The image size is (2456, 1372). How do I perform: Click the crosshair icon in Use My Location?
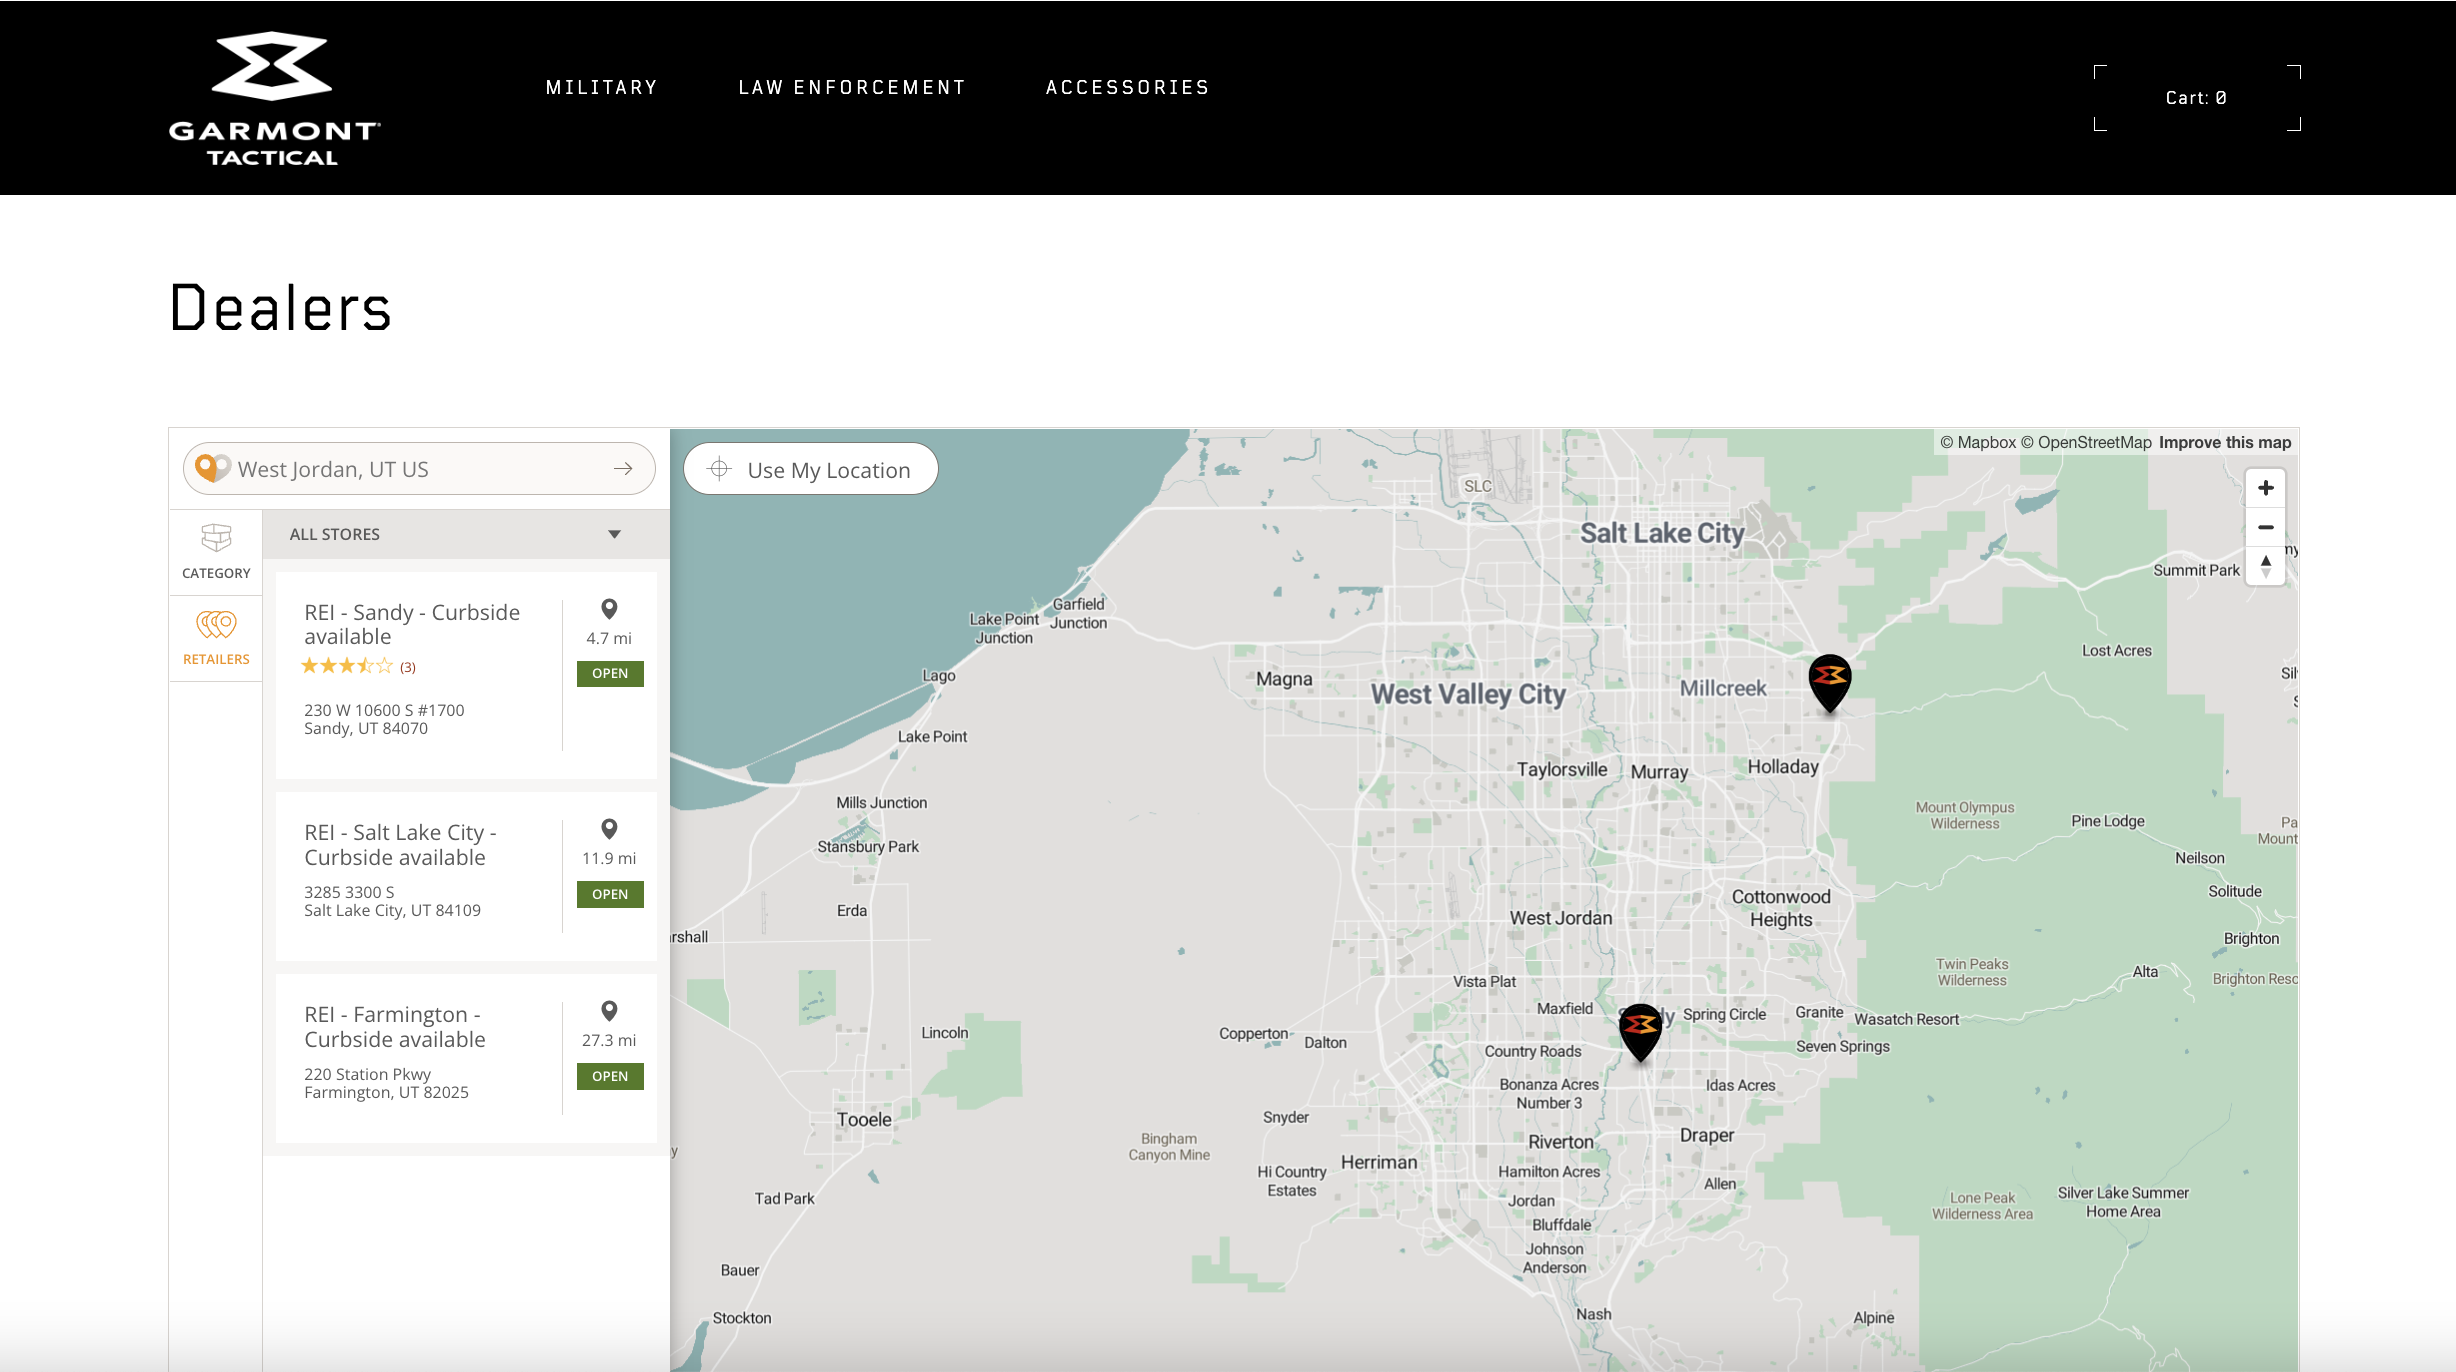[x=719, y=468]
